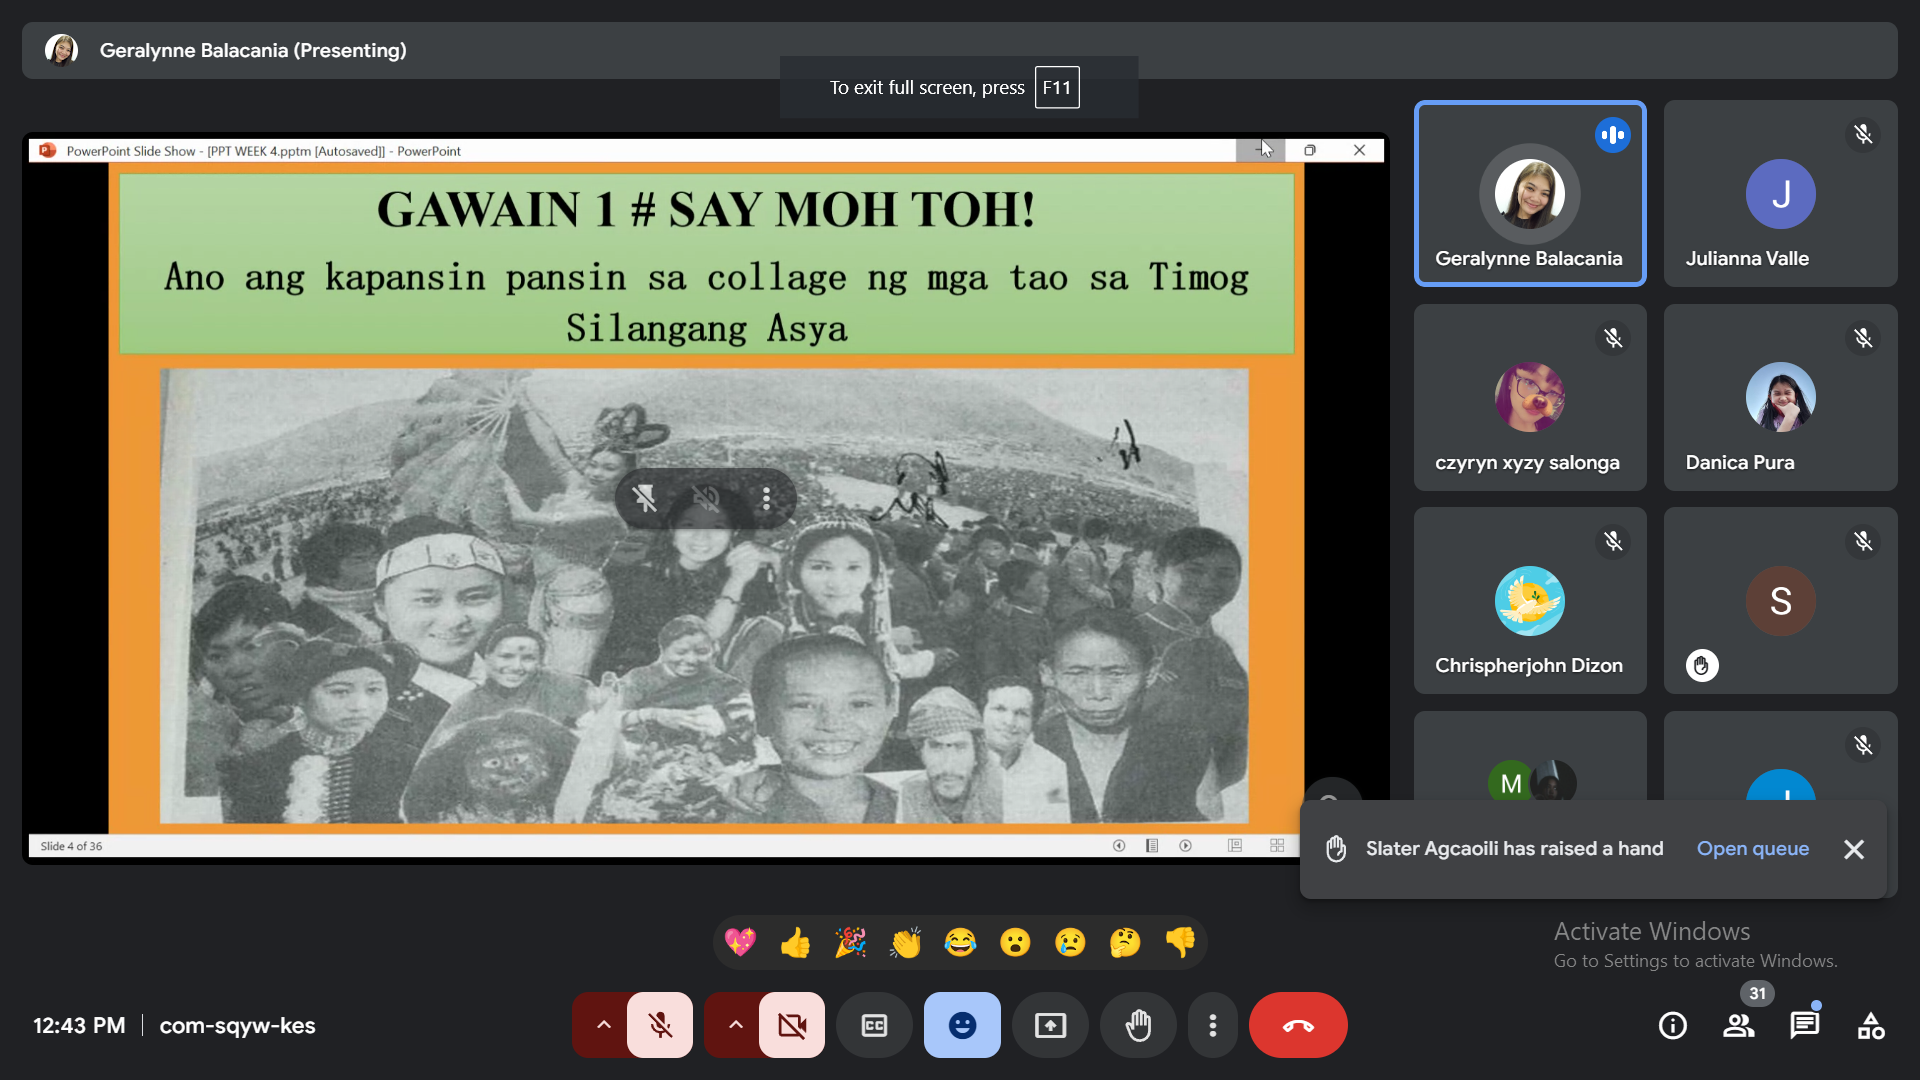This screenshot has width=1920, height=1080.
Task: Click the GAWAIN 1 # SAY MOH TOH! heading
Action: click(x=706, y=210)
